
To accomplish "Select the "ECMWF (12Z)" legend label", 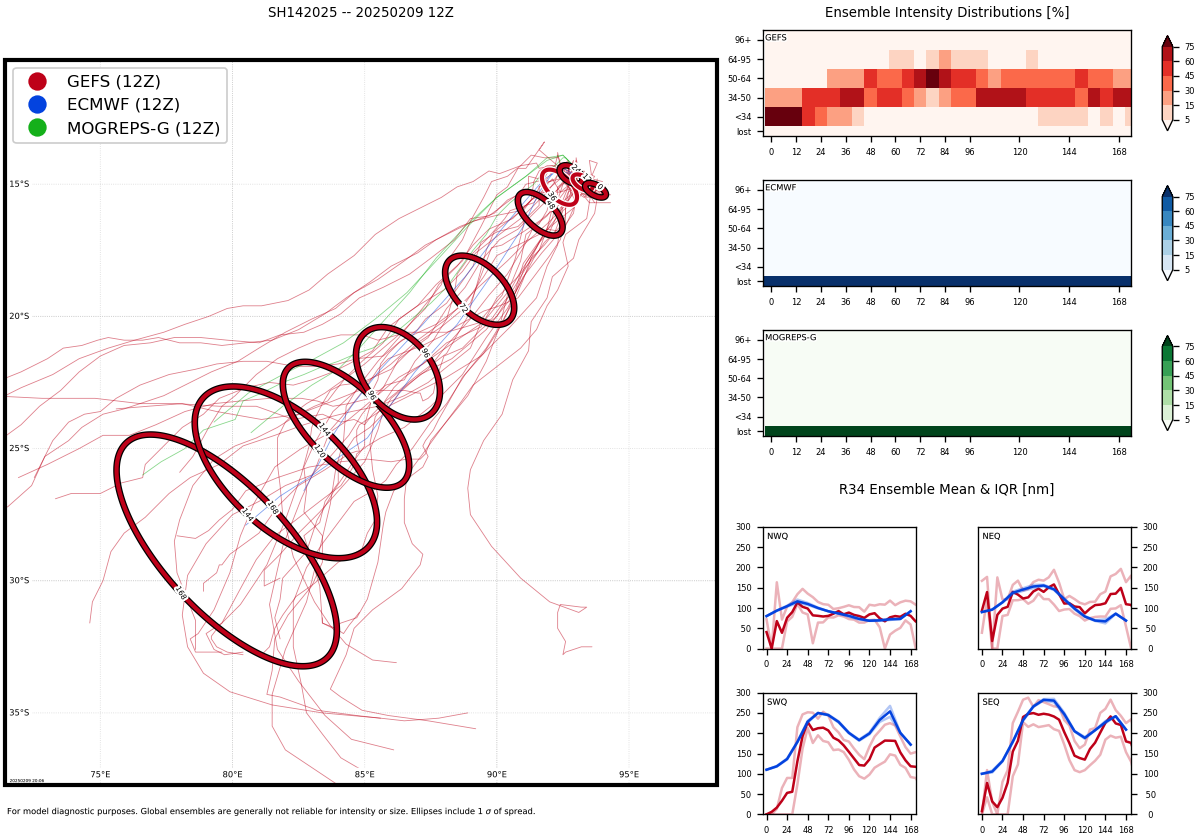I will pyautogui.click(x=123, y=105).
